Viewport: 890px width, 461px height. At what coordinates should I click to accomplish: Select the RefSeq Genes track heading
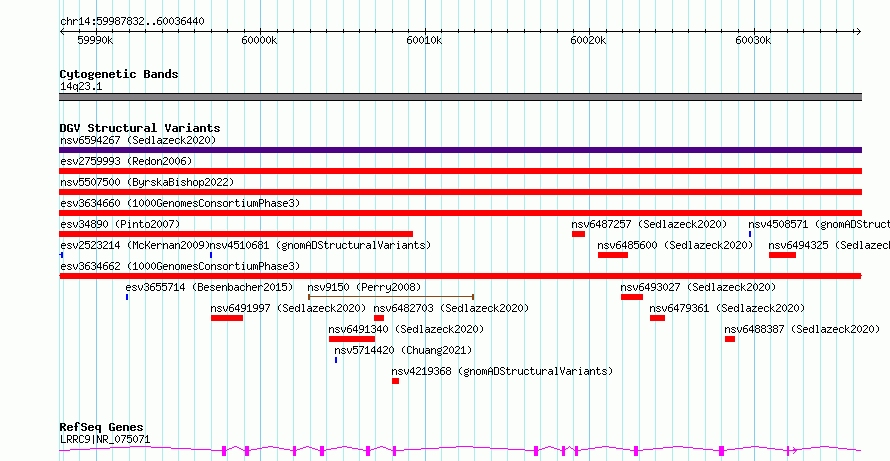pos(101,428)
